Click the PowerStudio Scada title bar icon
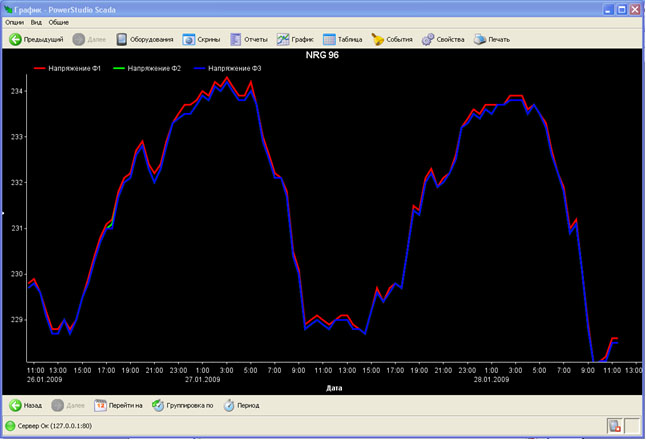The width and height of the screenshot is (646, 440). (x=8, y=9)
